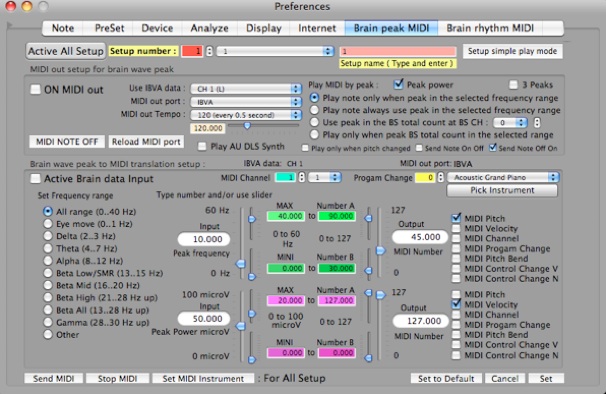Click the Setup name text field
Image resolution: width=606 pixels, height=394 pixels.
398,51
